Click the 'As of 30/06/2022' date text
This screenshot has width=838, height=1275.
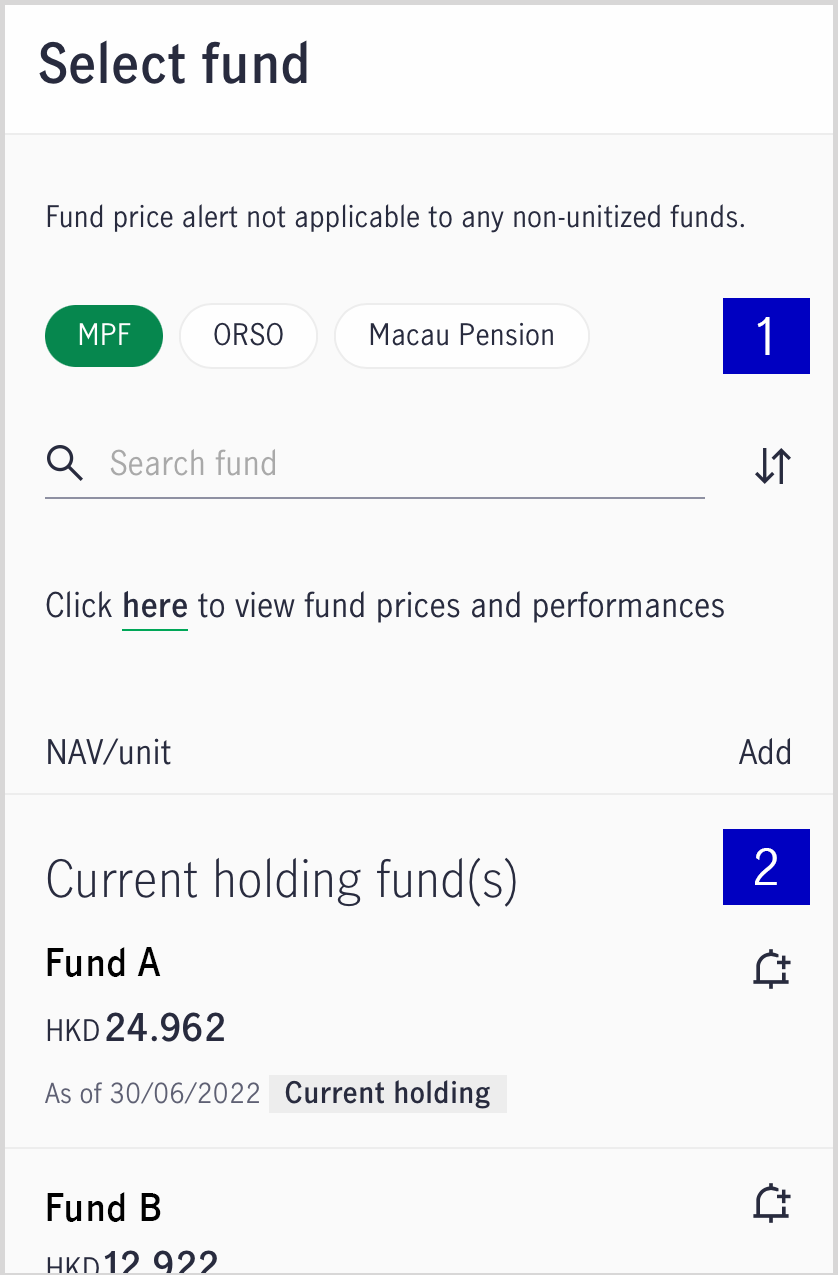pyautogui.click(x=153, y=1093)
